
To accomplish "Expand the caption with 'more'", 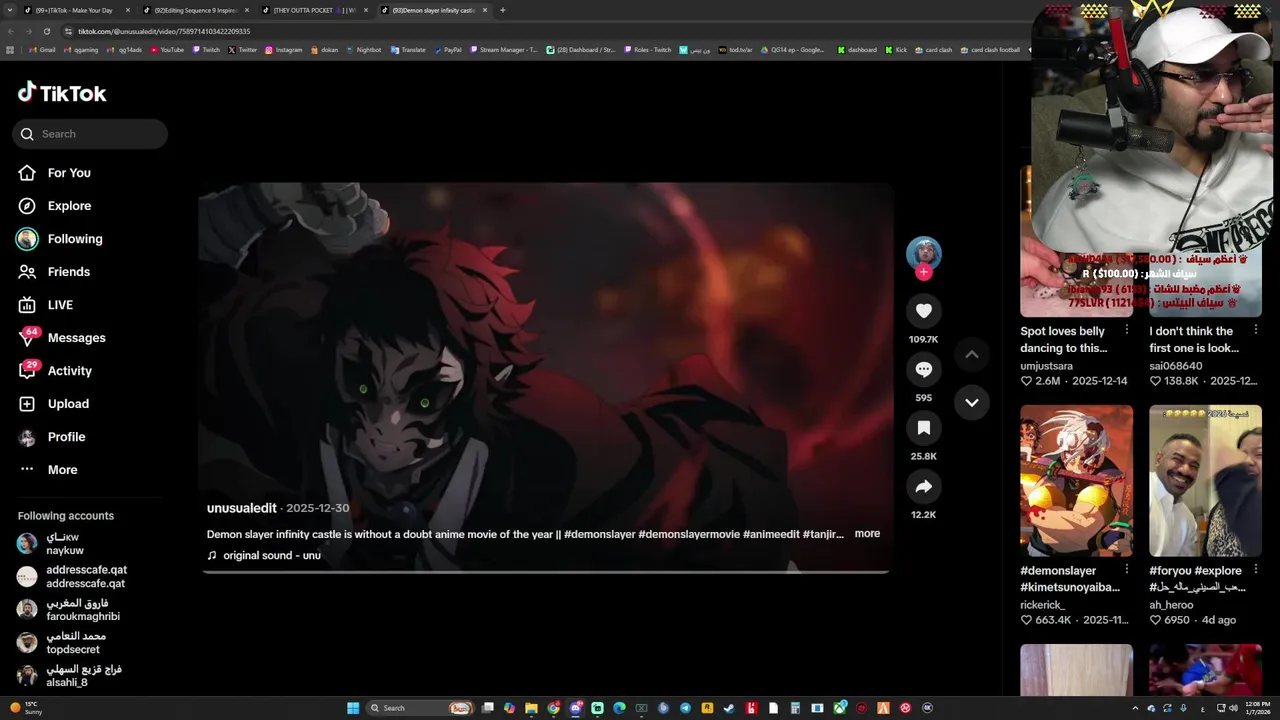I will tap(867, 534).
